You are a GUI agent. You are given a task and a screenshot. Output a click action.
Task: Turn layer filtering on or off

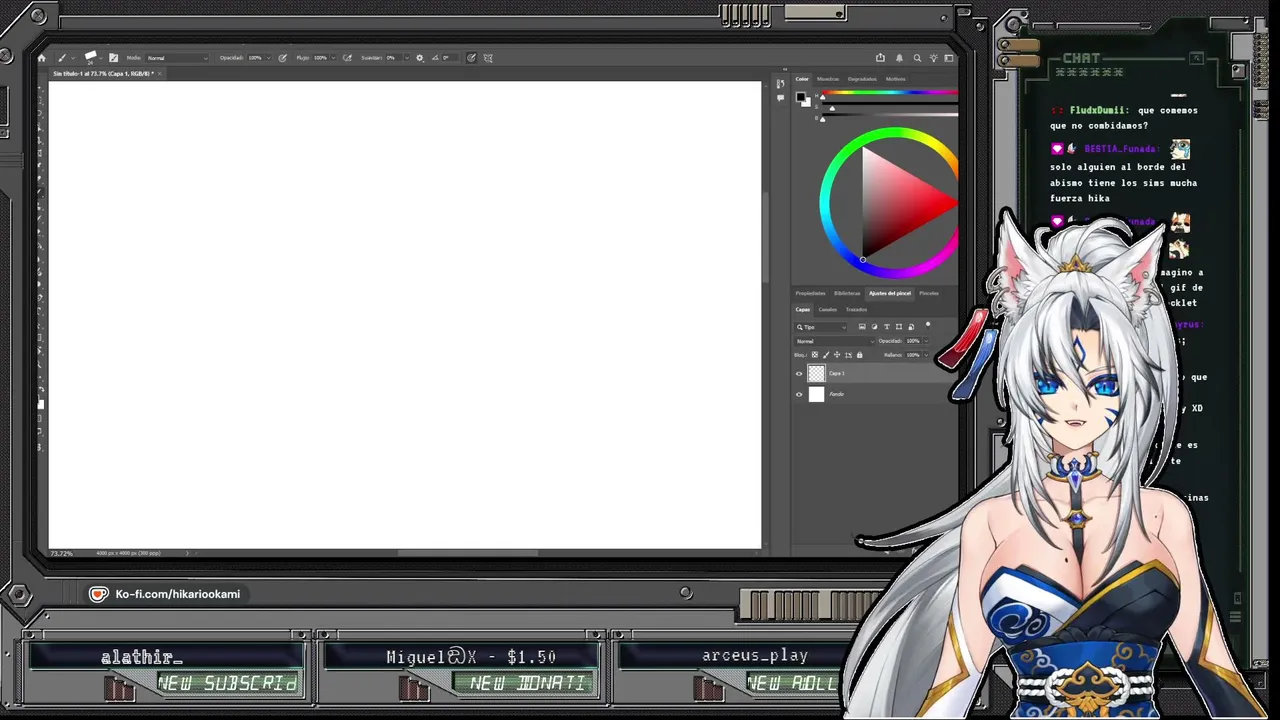(x=928, y=325)
